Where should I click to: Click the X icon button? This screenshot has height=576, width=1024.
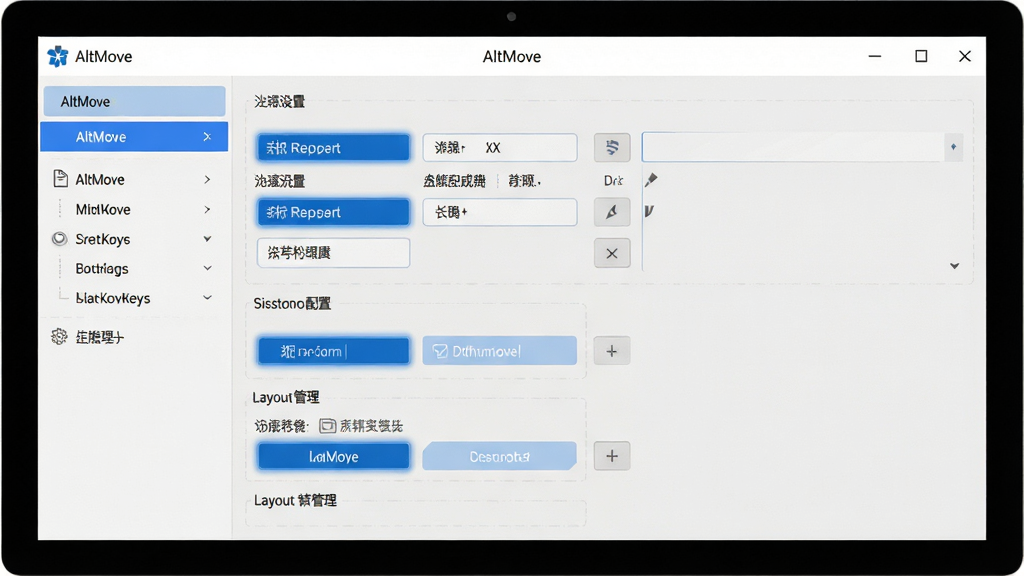pyautogui.click(x=612, y=253)
